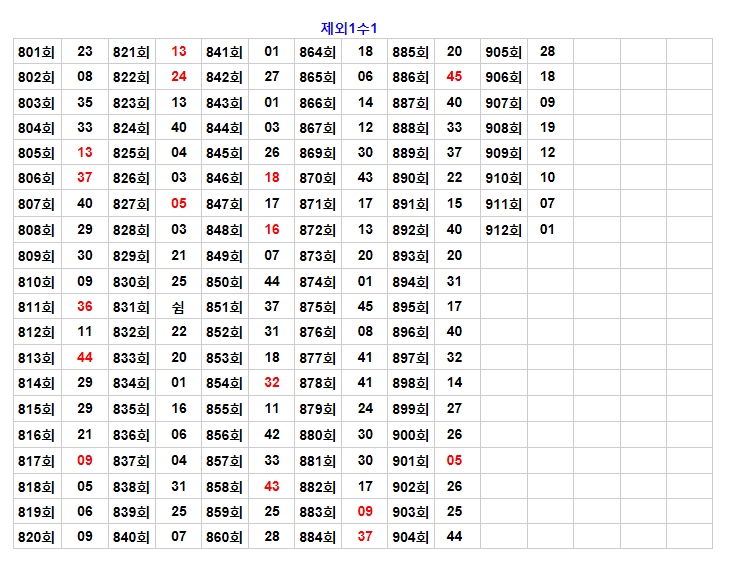Image resolution: width=743 pixels, height=572 pixels.
Task: Select the red 32 beside 854회
Action: click(272, 383)
